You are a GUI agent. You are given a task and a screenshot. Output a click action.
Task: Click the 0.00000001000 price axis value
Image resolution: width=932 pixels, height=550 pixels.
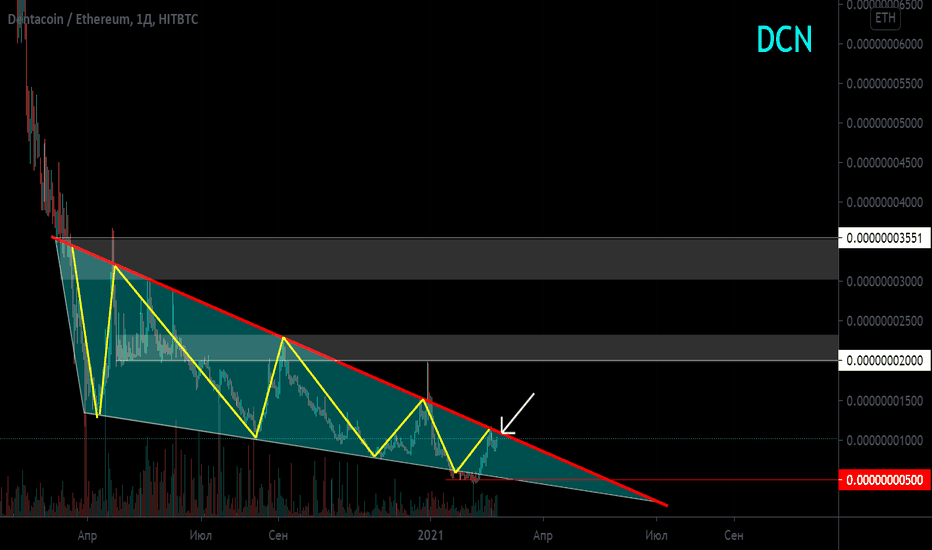pyautogui.click(x=884, y=441)
